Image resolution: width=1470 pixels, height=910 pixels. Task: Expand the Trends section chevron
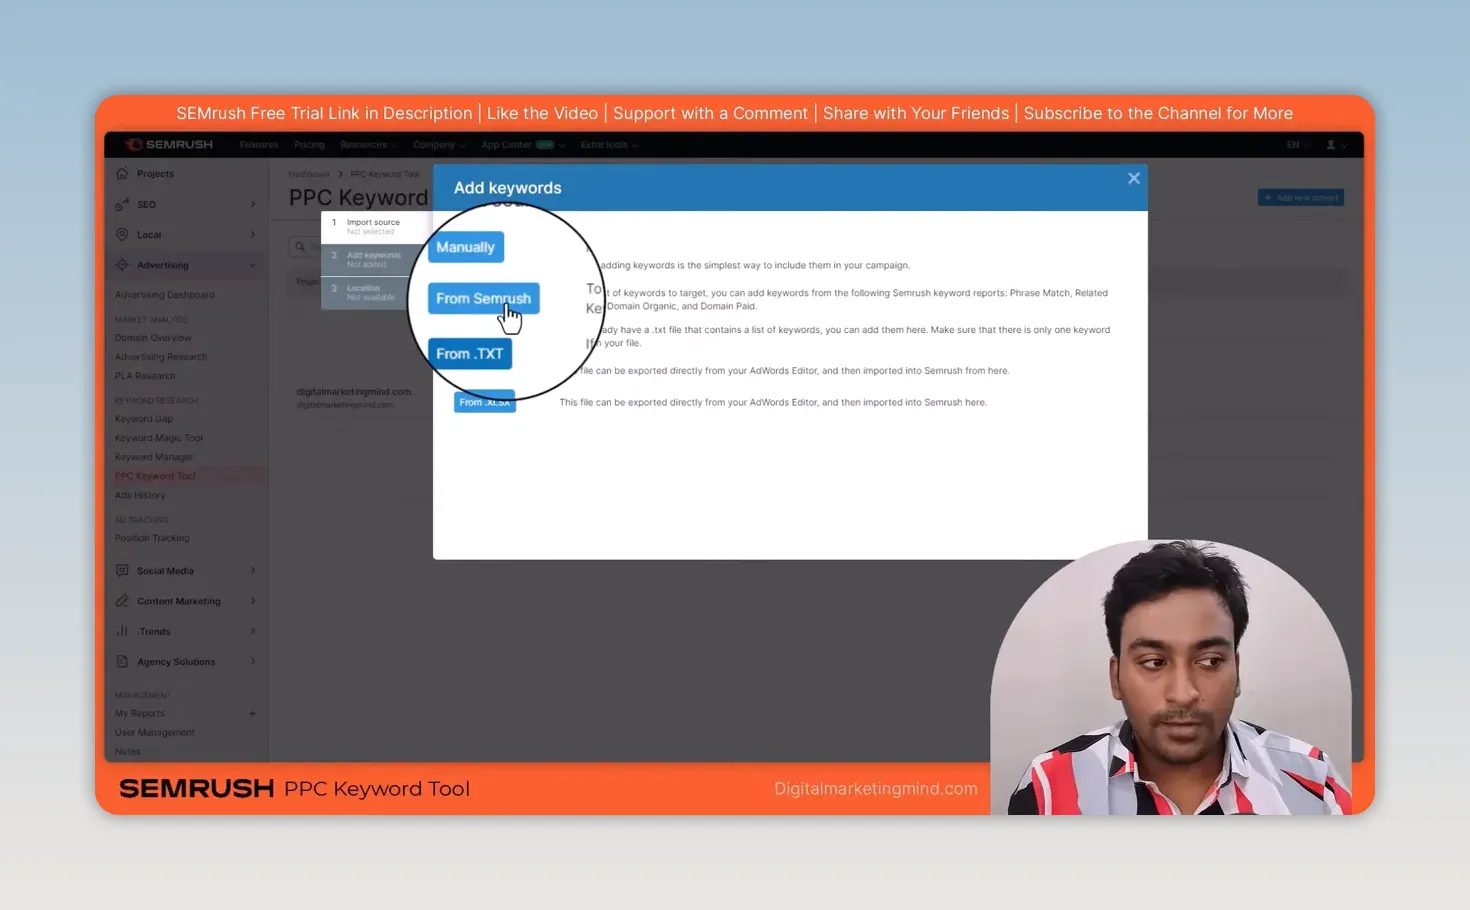click(253, 631)
